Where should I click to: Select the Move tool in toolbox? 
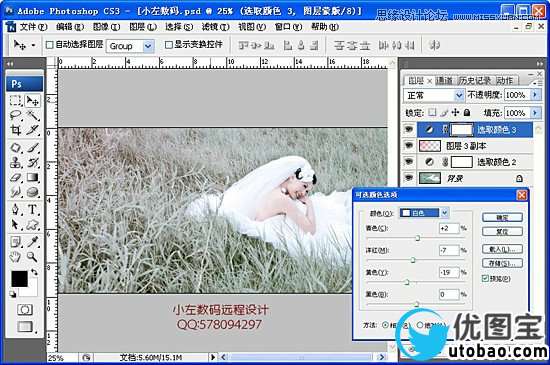pos(33,101)
